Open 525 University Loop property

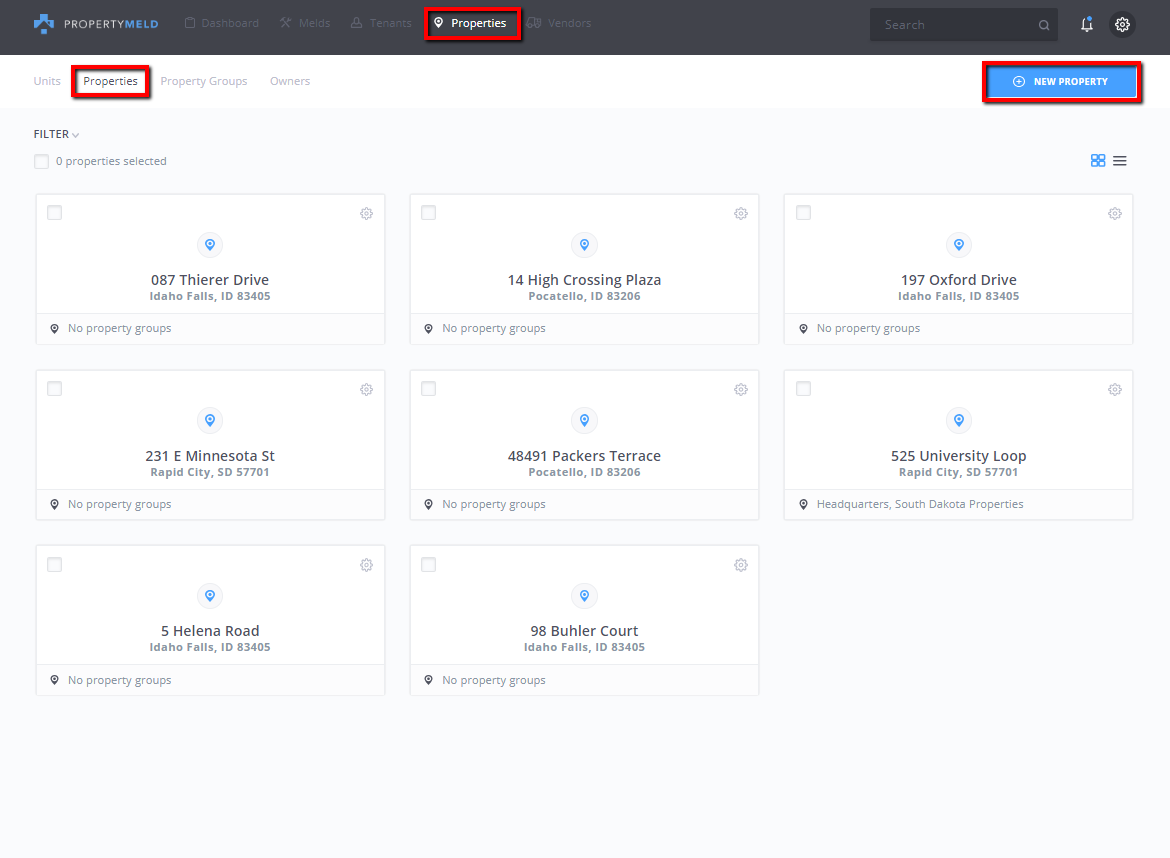959,456
